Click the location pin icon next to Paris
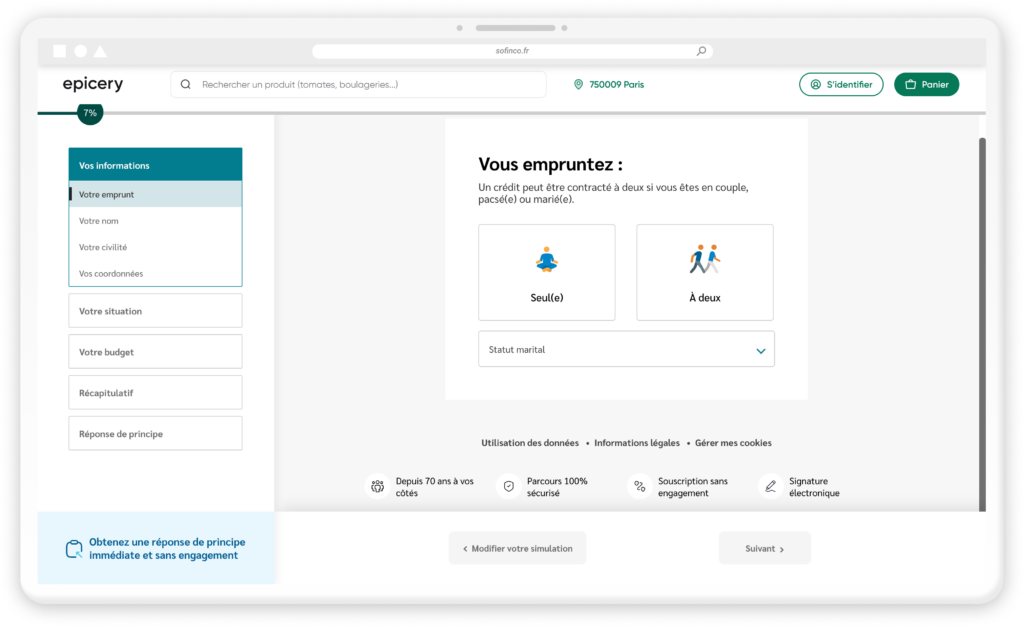1024x627 pixels. [578, 85]
